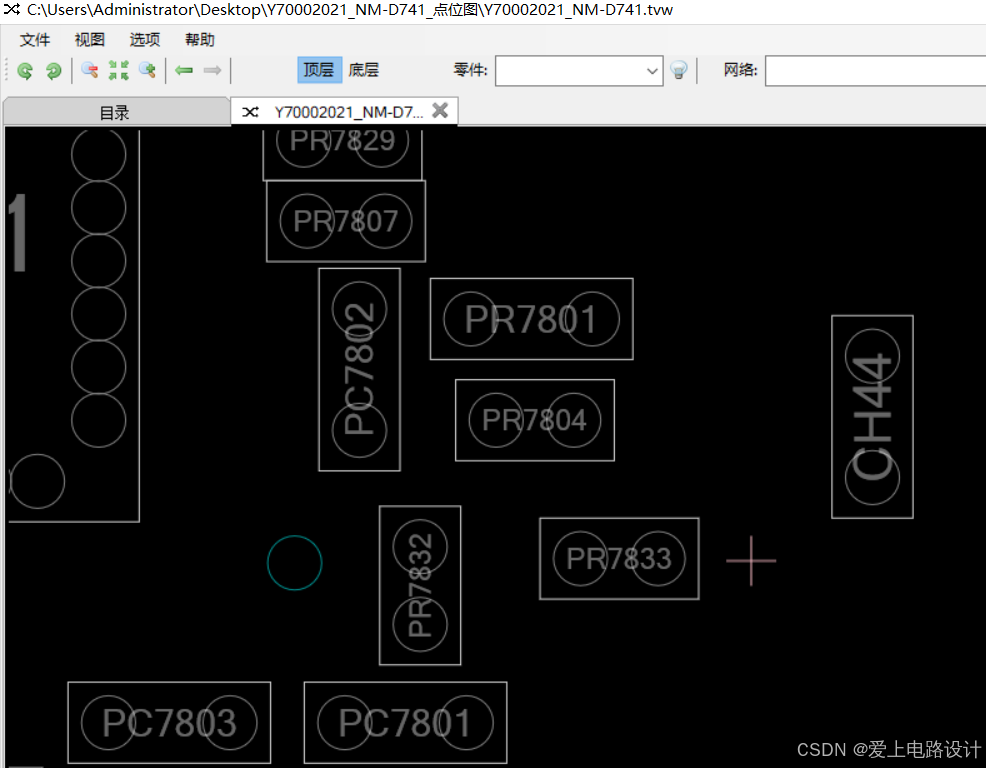Open the 视图 menu
Image resolution: width=986 pixels, height=768 pixels.
(x=89, y=40)
